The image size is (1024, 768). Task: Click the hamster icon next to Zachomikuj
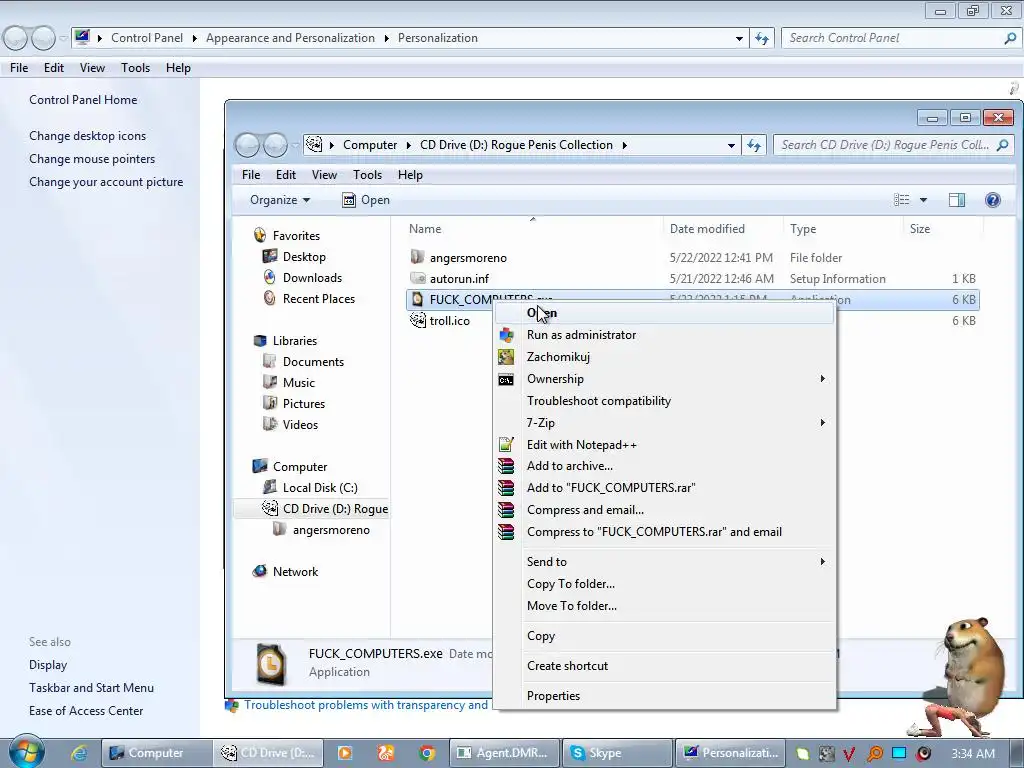506,357
